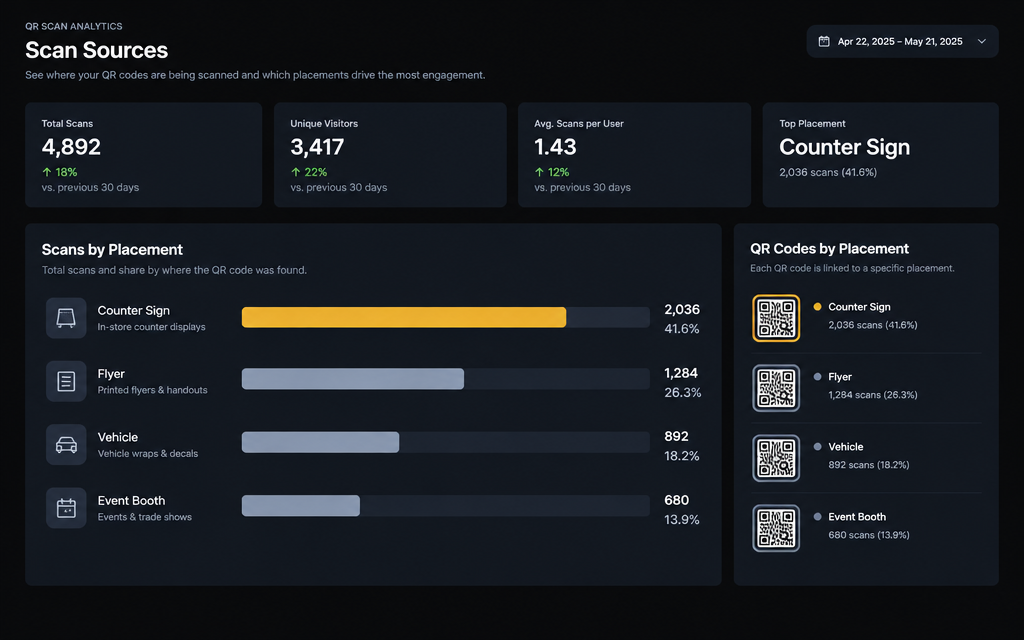This screenshot has width=1024, height=640.
Task: Open the Flyer QR code thumbnail
Action: coord(776,388)
